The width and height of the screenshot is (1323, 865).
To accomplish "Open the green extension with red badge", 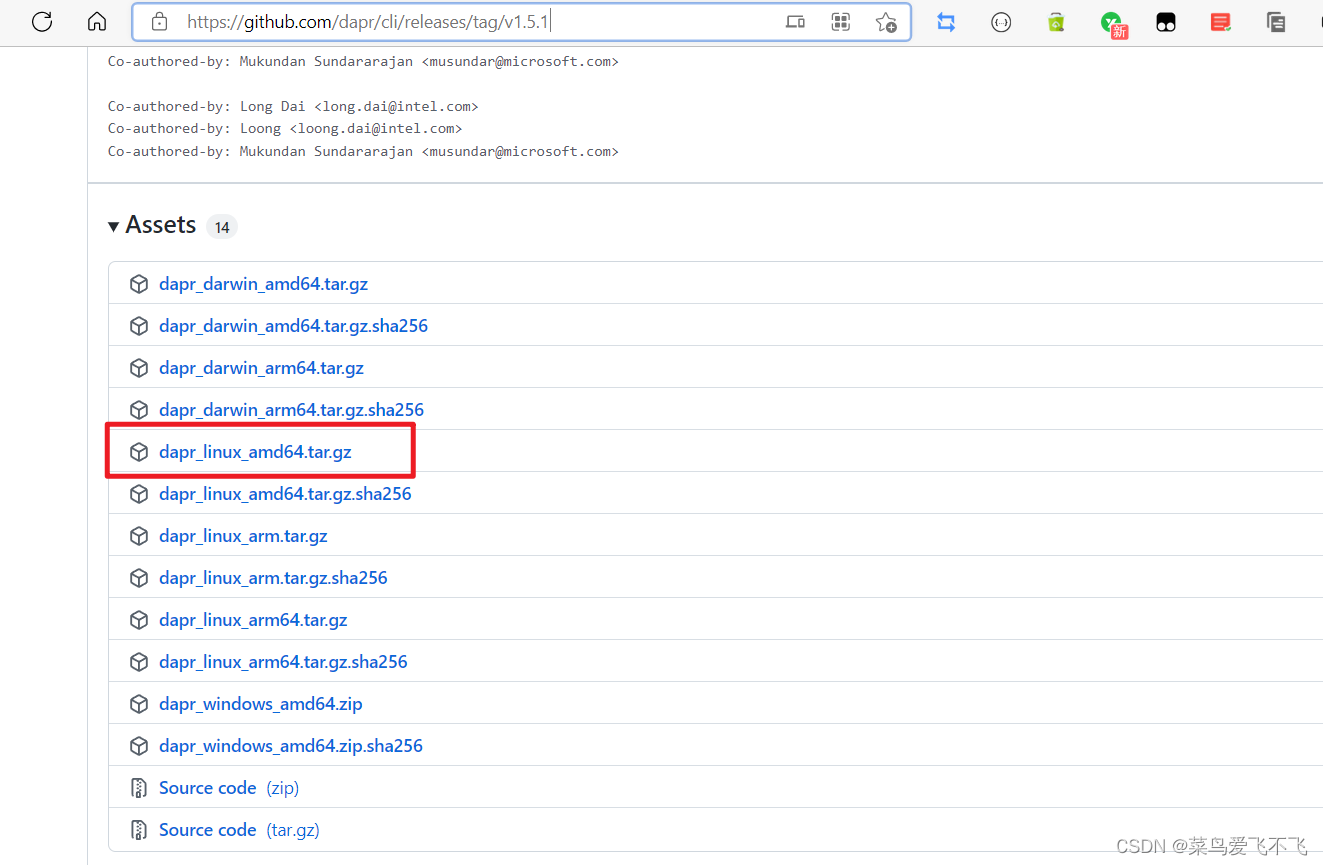I will (1113, 24).
